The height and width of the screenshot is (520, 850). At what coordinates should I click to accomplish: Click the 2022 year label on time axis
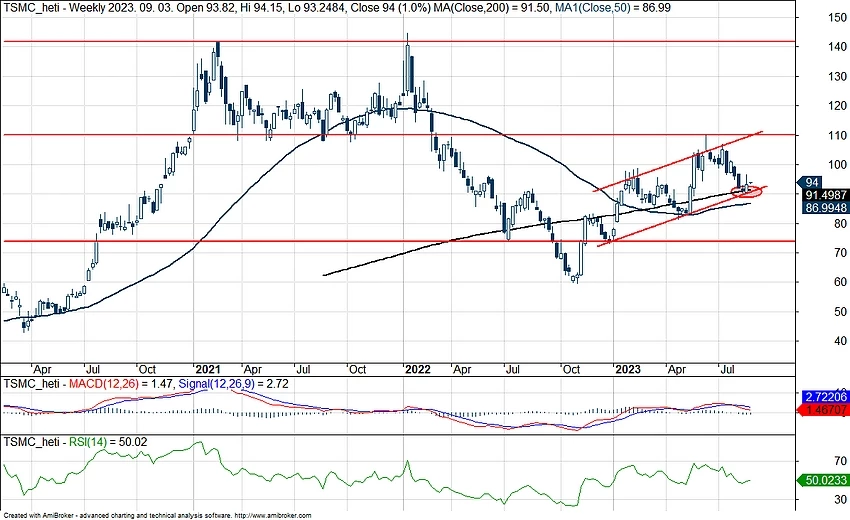[x=418, y=370]
